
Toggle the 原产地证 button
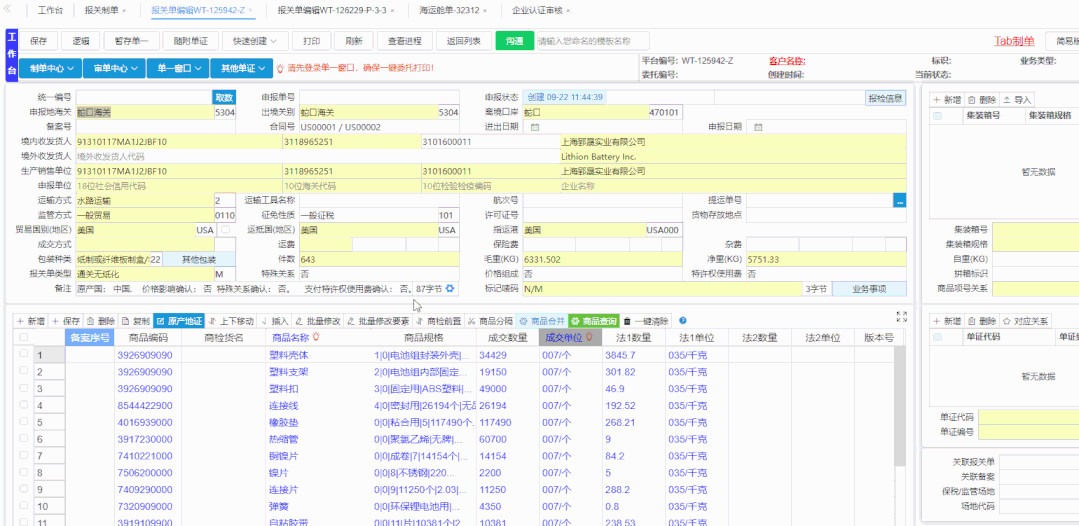coord(179,321)
